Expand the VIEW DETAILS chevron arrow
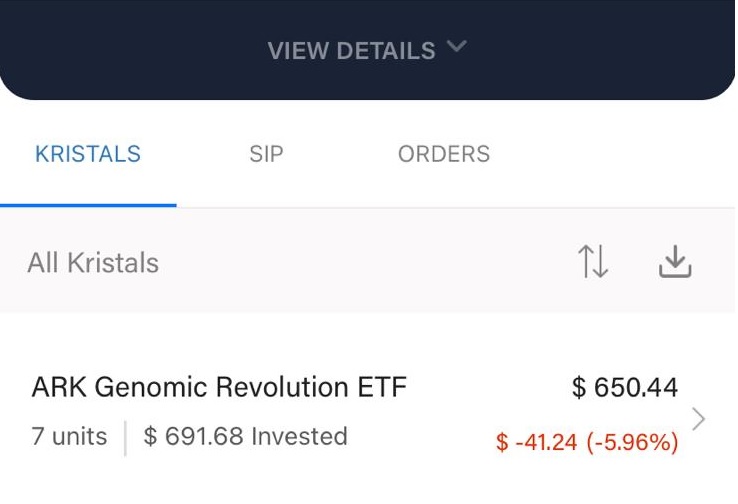 457,46
